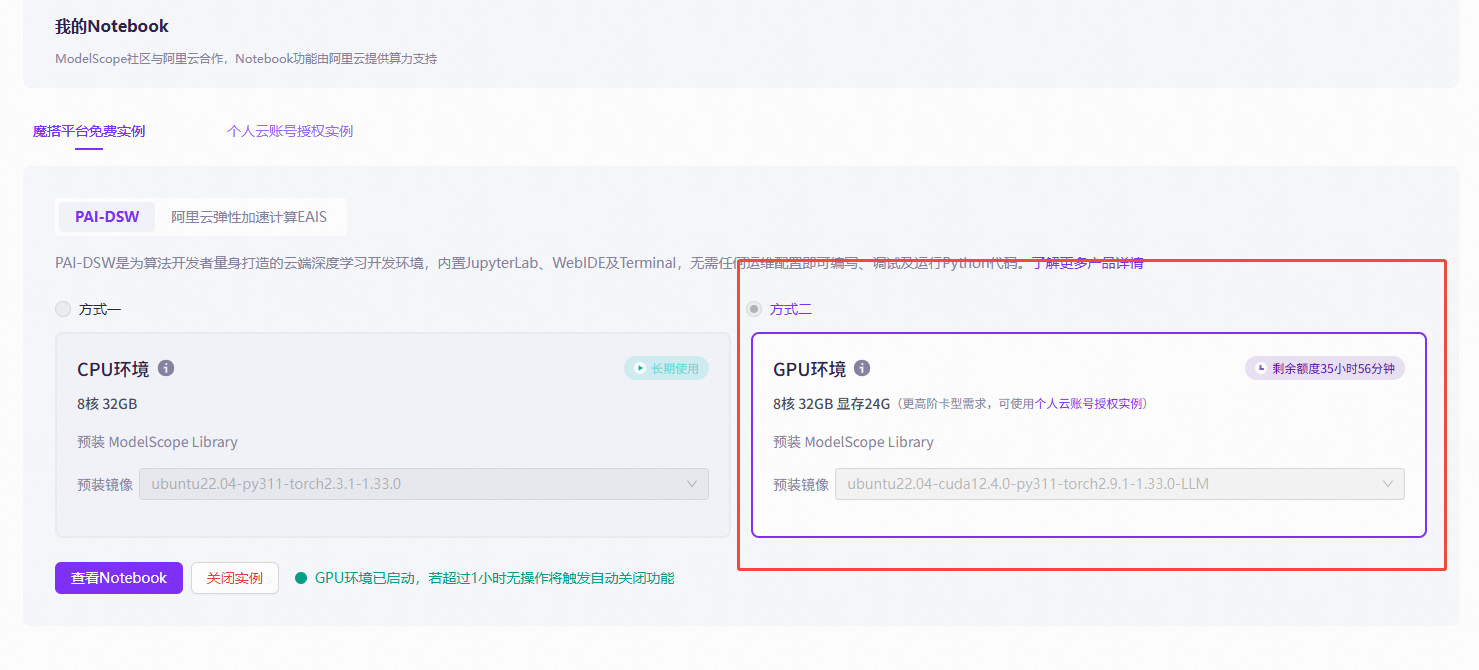
Task: Switch to the 个人云账号授权实例 tab
Action: [290, 131]
